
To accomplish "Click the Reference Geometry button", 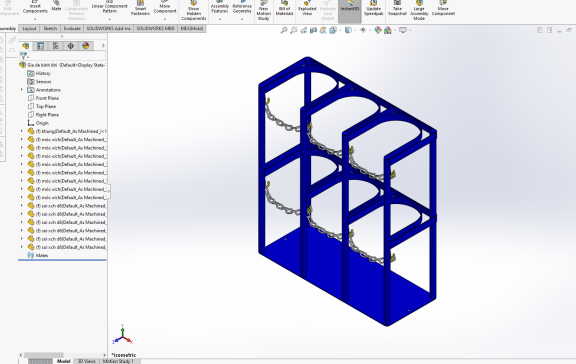I will click(x=242, y=8).
